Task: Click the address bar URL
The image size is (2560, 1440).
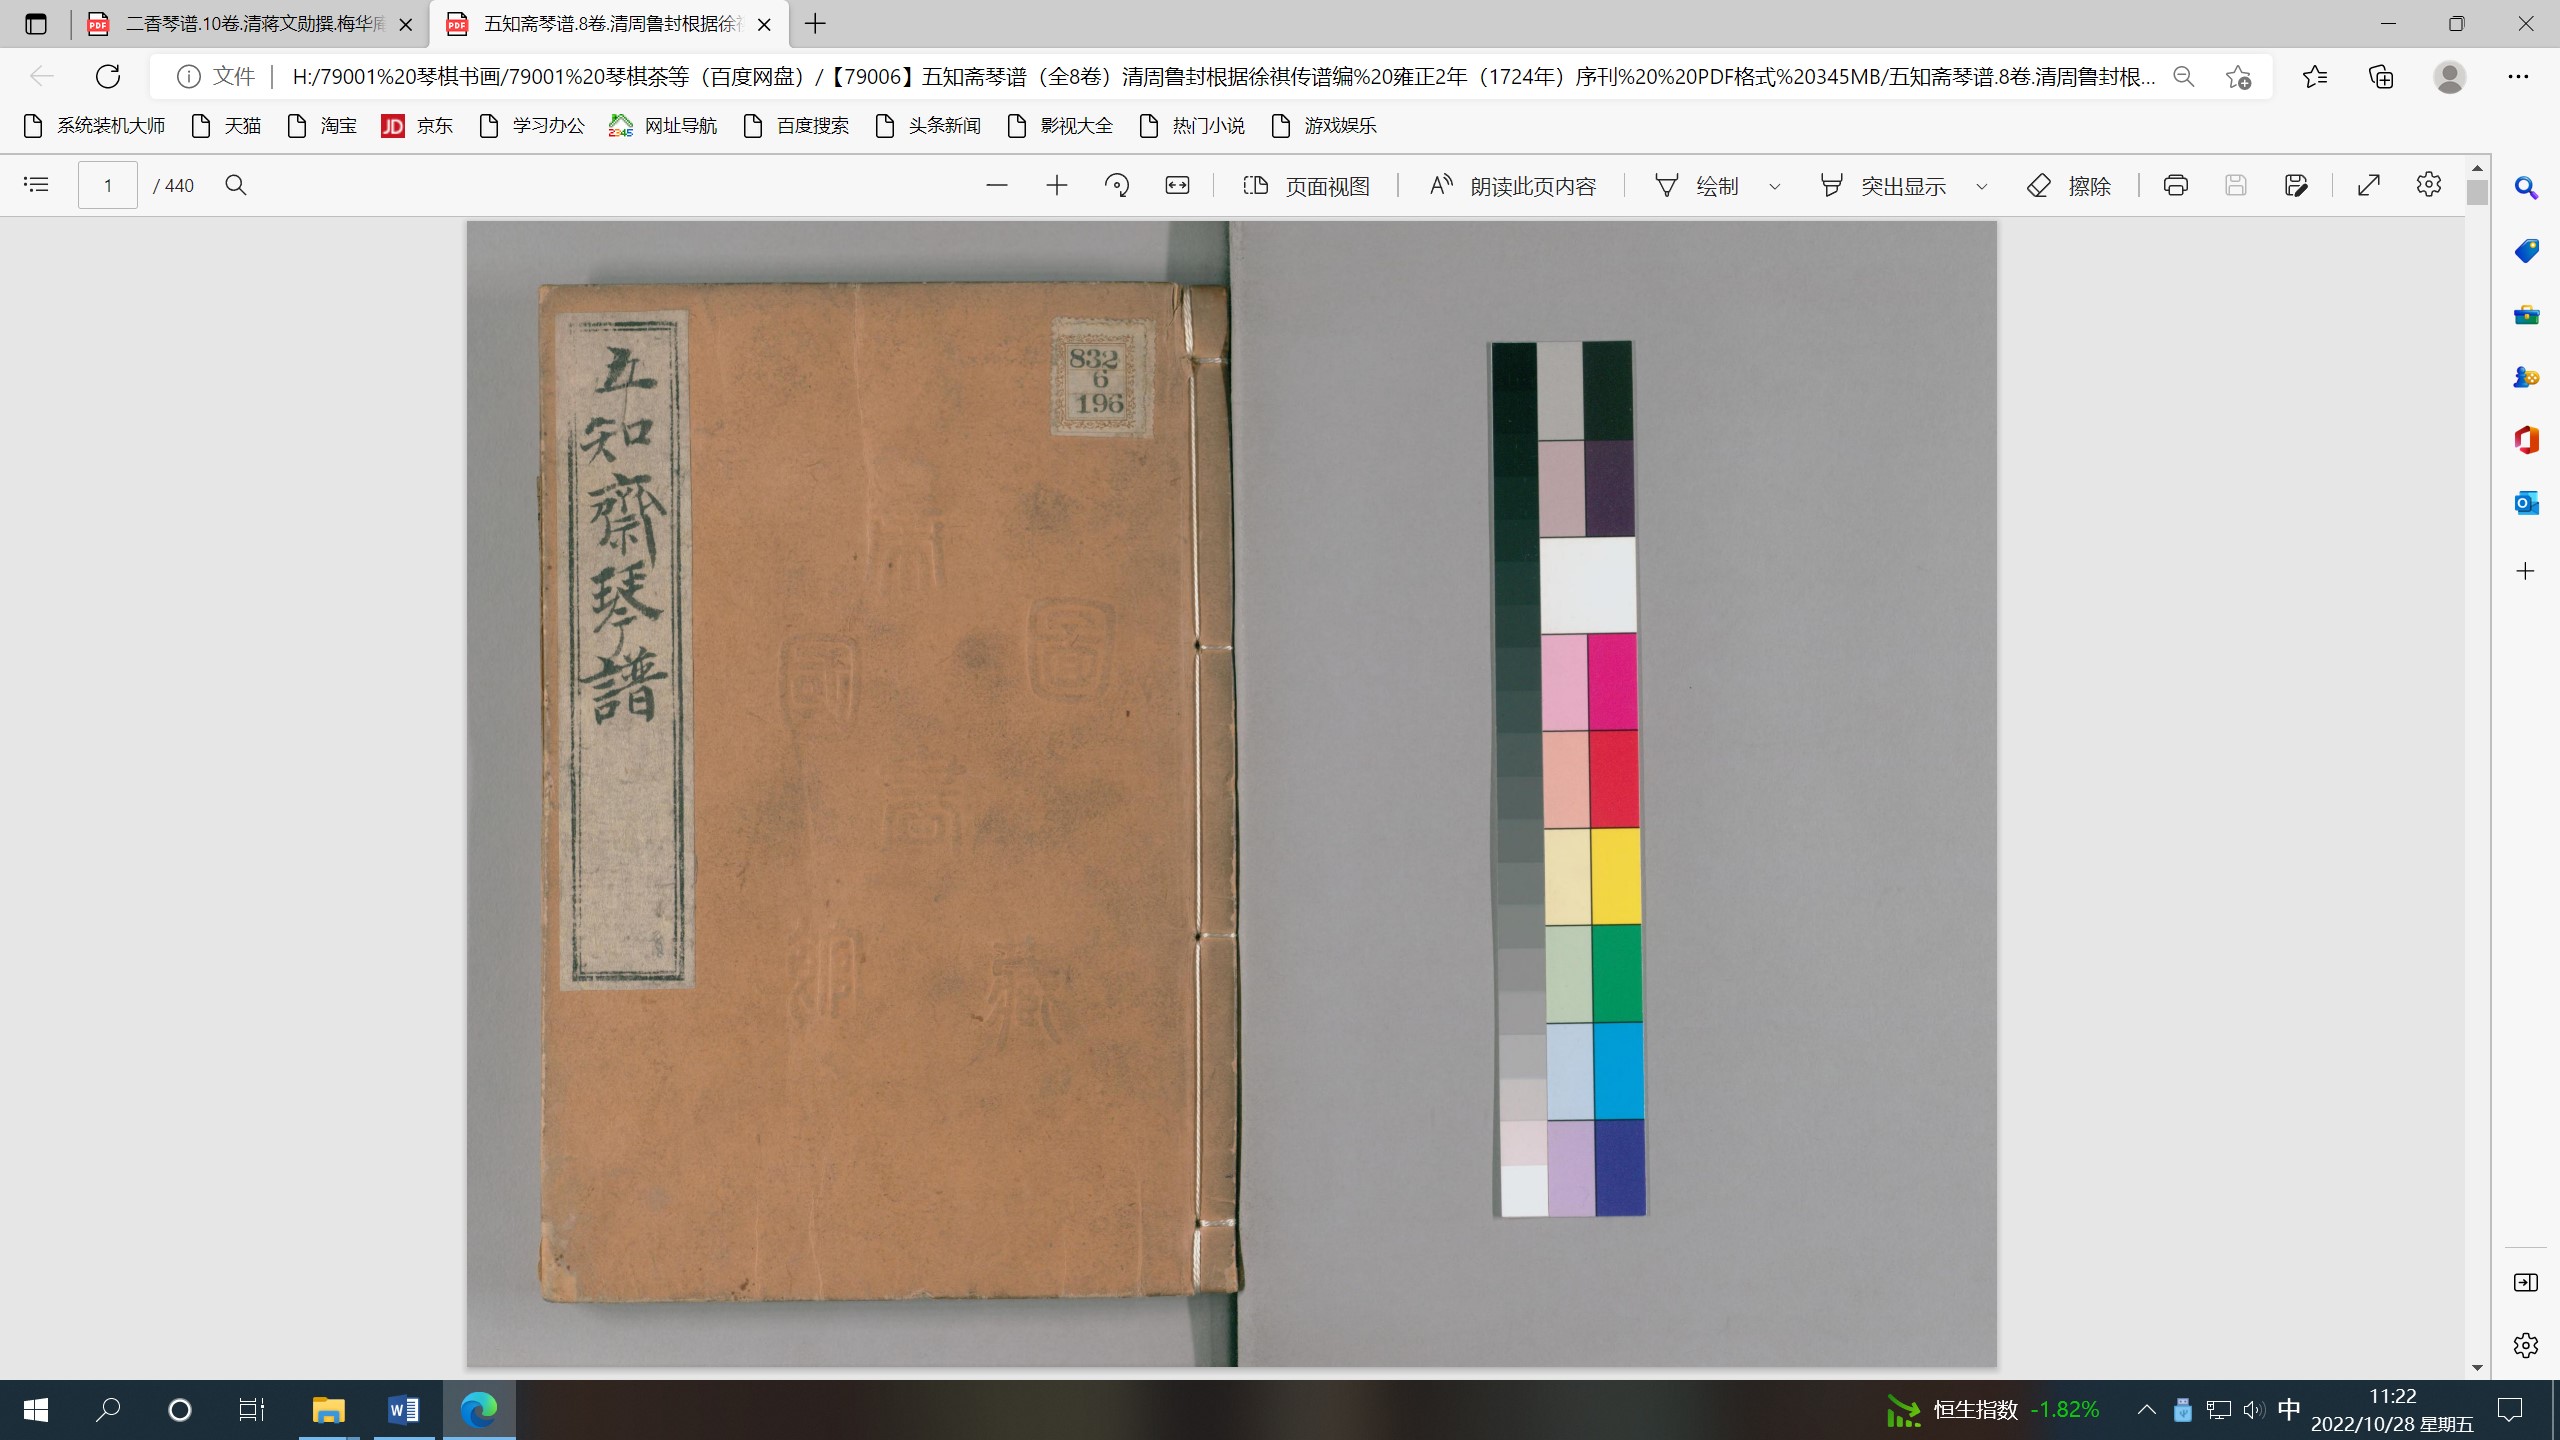Action: click(x=1223, y=77)
